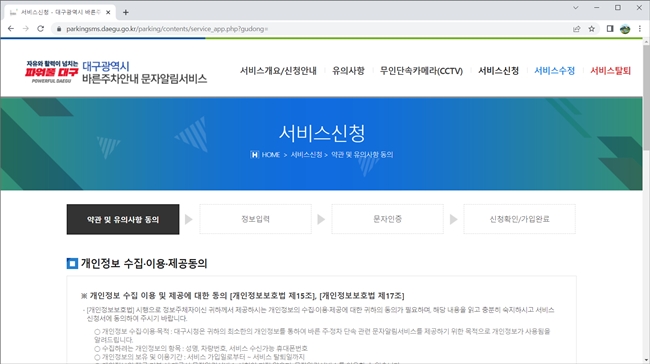Minimize the Chrome window
Viewport: 650px width, 364px height.
point(597,7)
